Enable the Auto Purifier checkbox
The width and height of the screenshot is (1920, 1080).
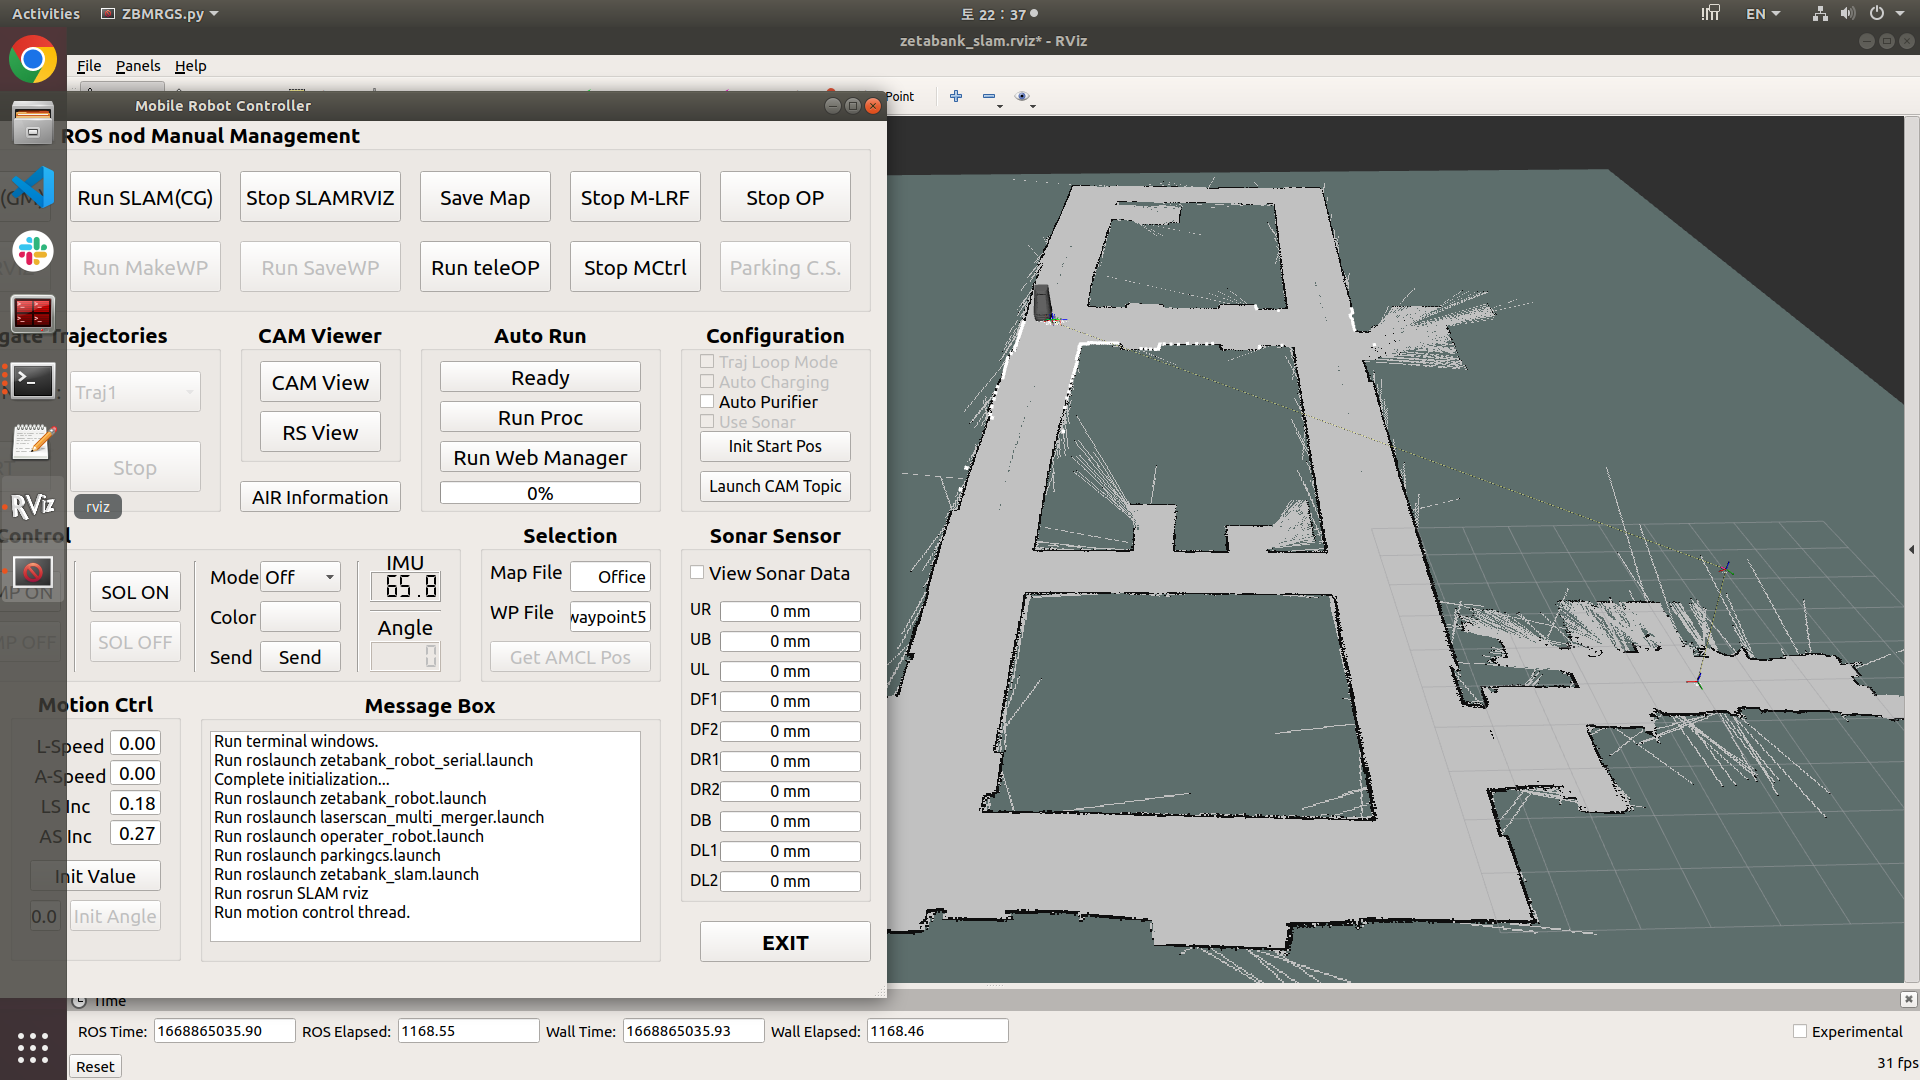[707, 402]
